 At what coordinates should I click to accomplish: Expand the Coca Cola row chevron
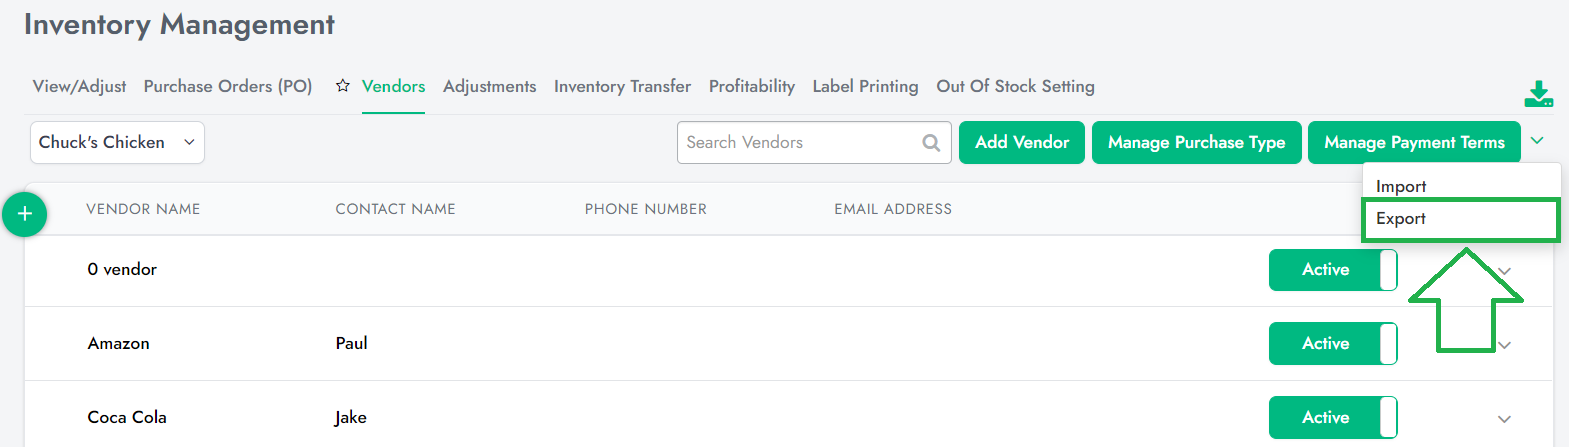tap(1504, 419)
